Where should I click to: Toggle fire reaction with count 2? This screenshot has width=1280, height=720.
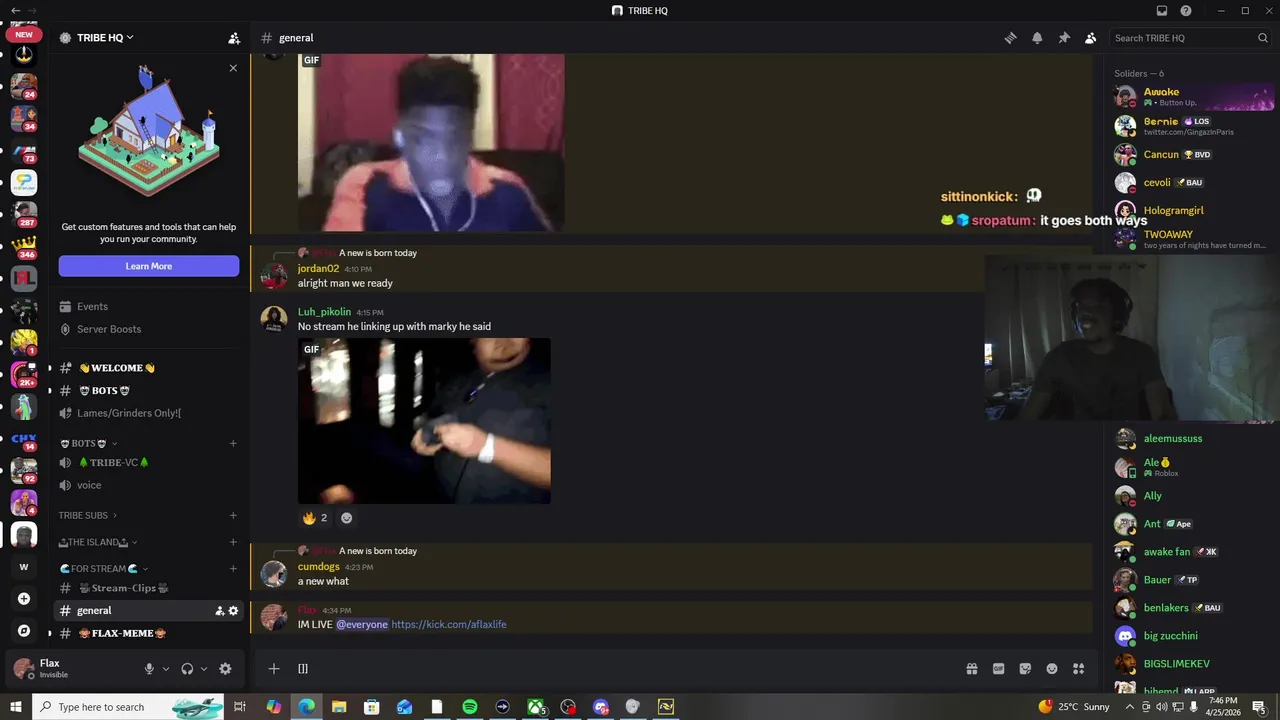[x=315, y=518]
